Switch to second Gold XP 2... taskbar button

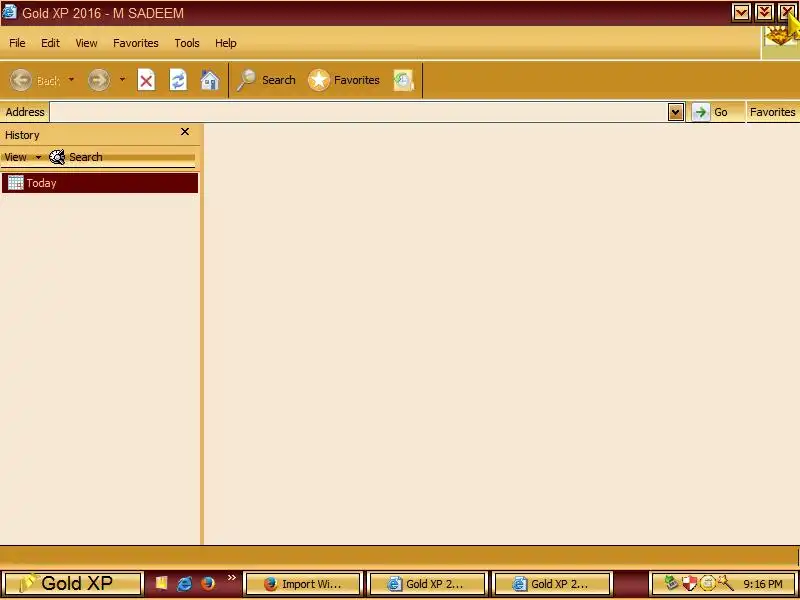[553, 584]
